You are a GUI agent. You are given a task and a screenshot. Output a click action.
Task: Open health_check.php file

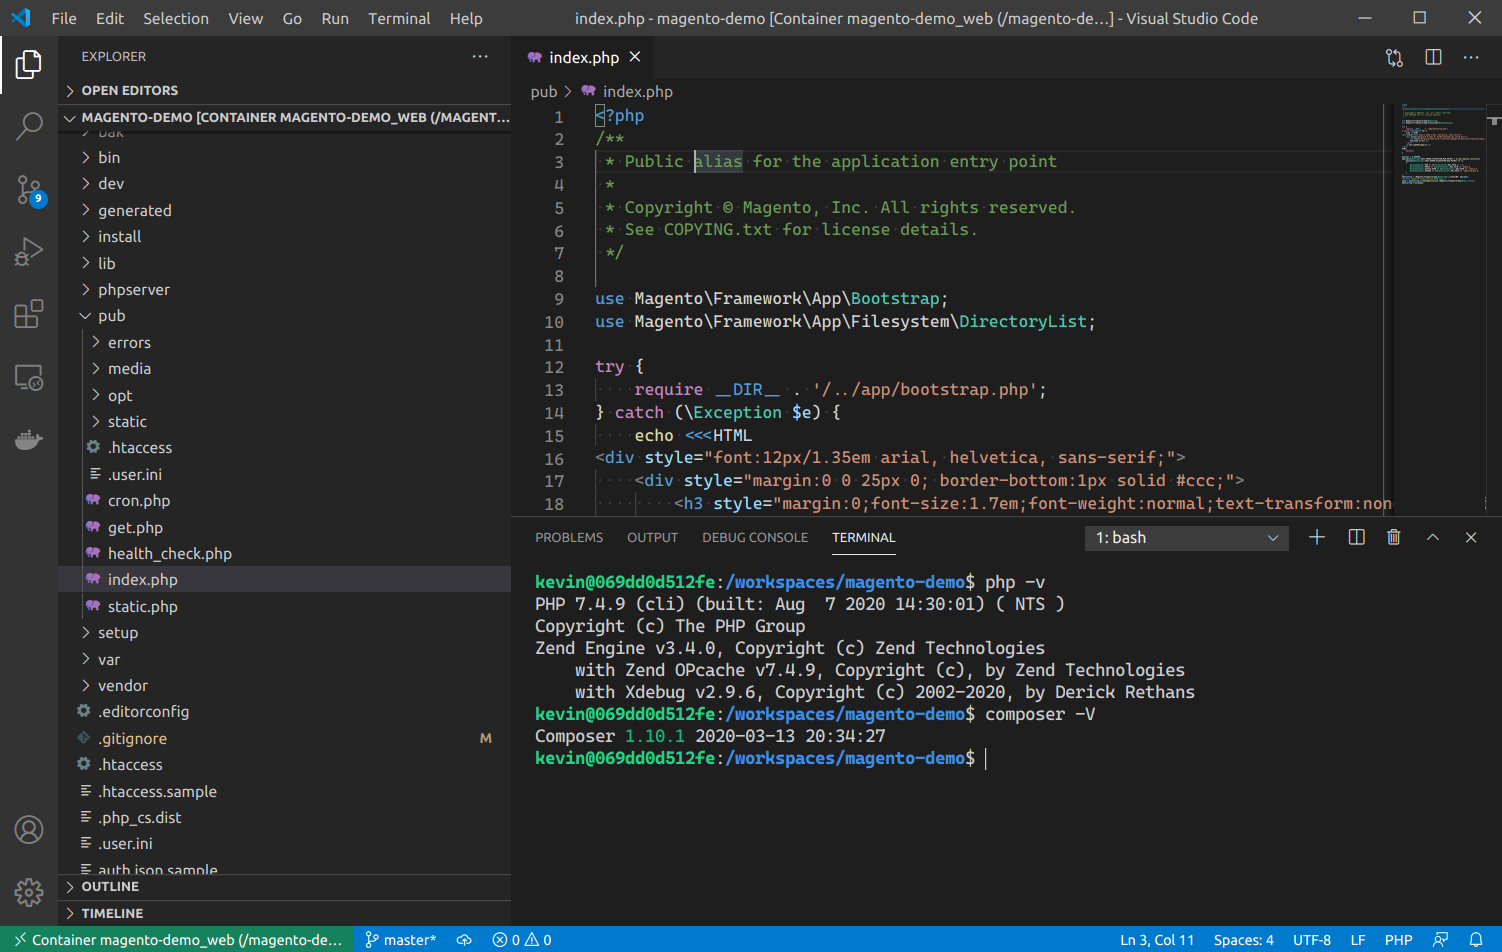(285, 554)
